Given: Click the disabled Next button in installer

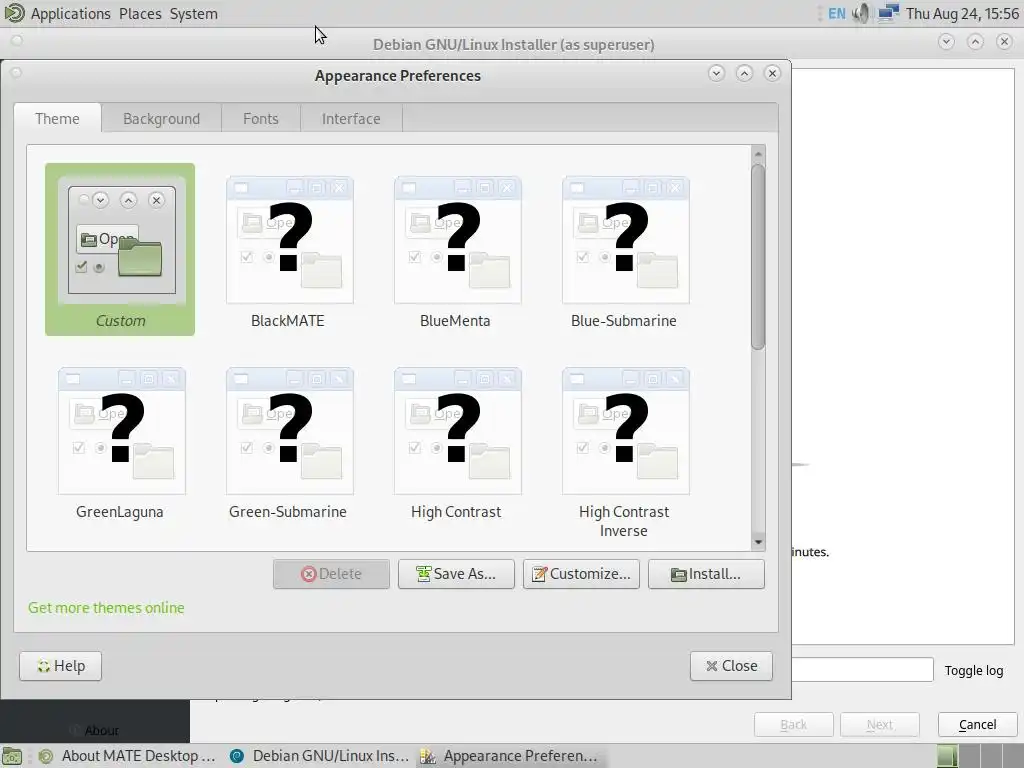Looking at the screenshot, I should click(x=880, y=725).
